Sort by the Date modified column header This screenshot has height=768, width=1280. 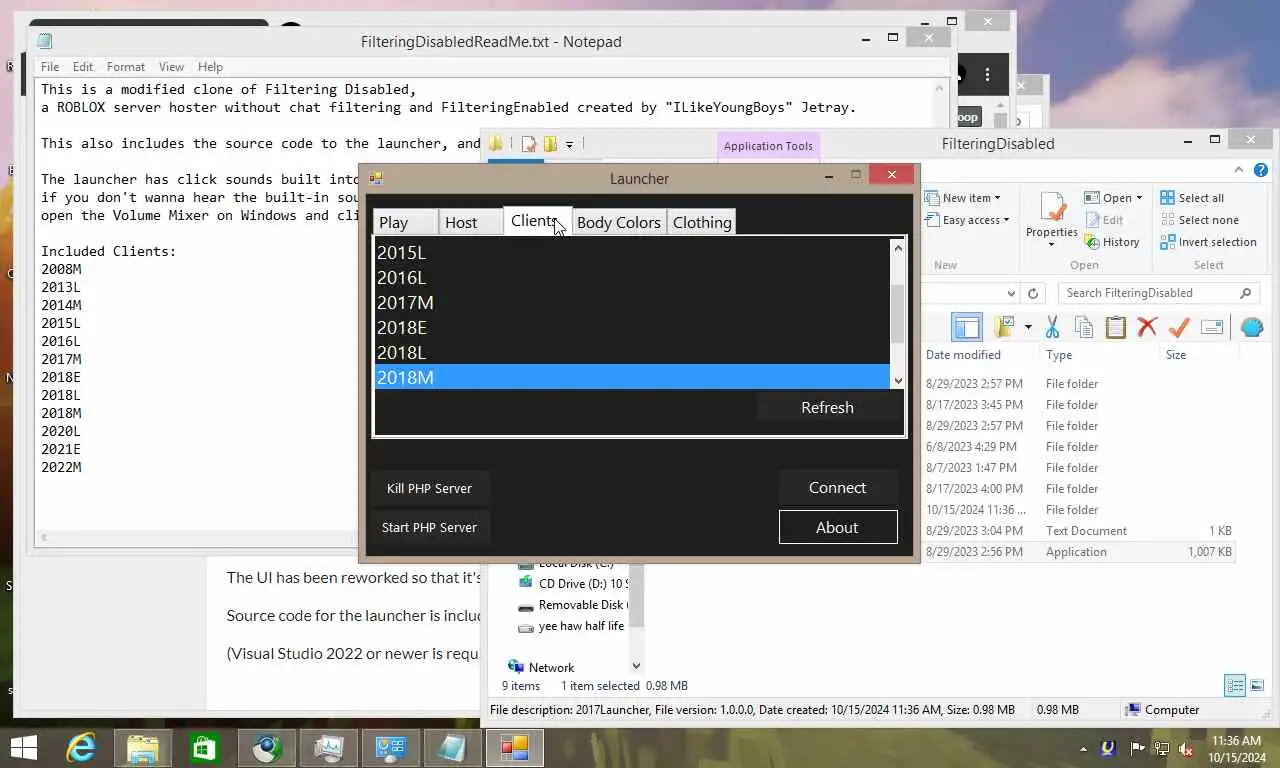[x=963, y=355]
